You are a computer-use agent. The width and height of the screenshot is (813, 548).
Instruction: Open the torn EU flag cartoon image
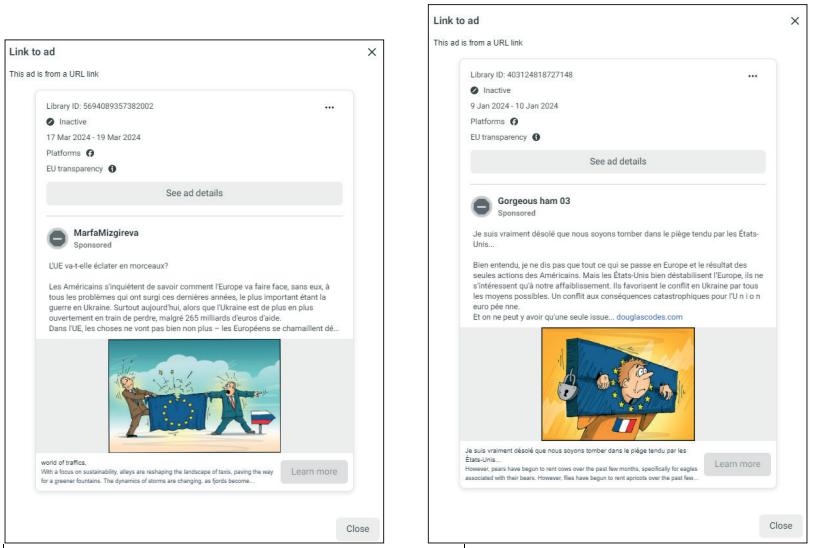(194, 396)
